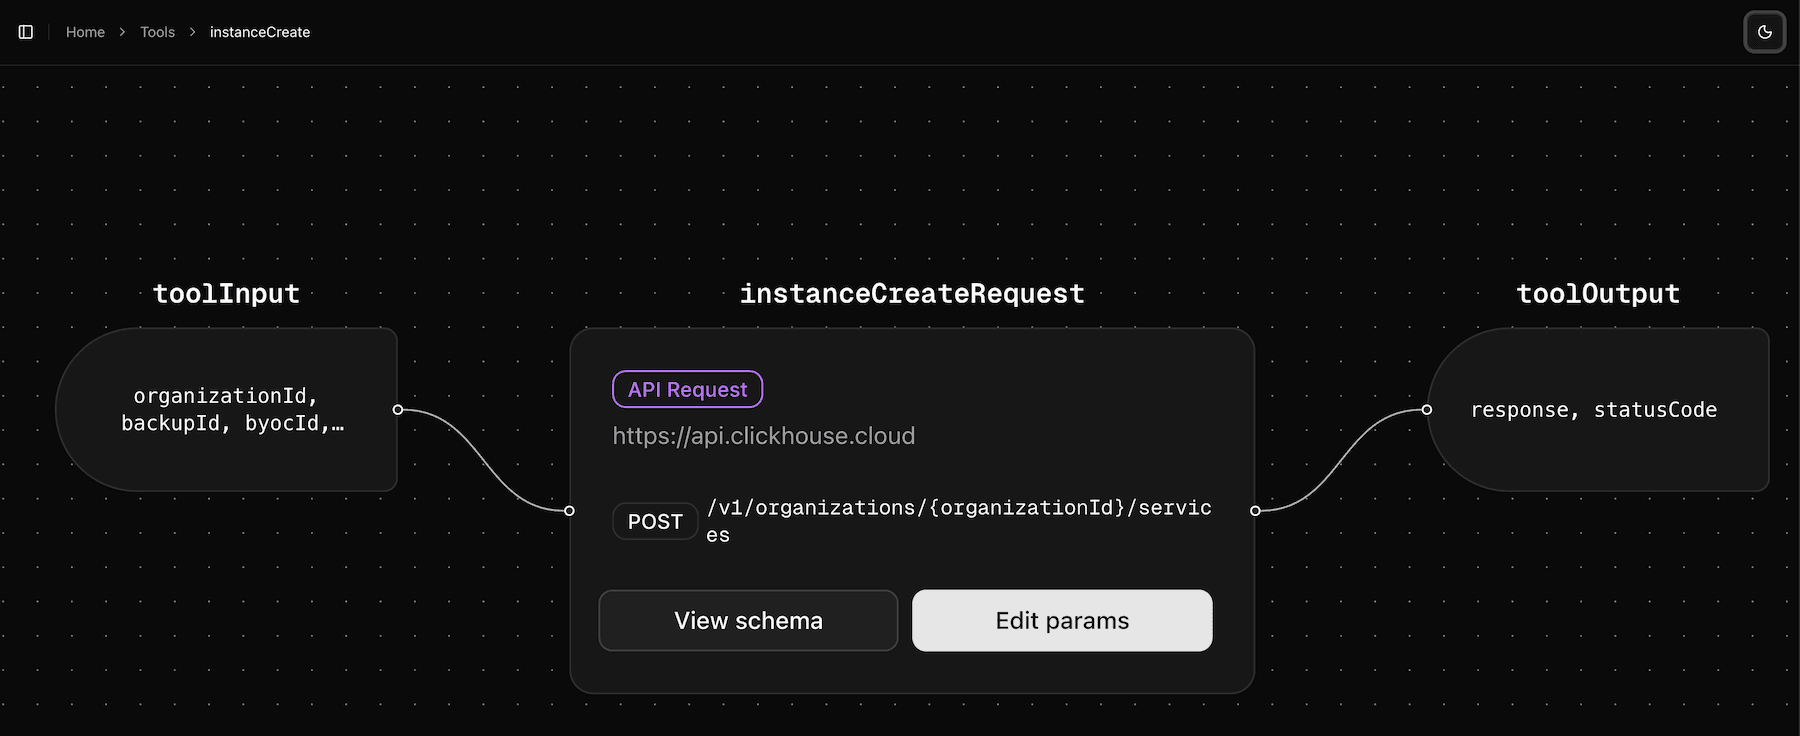Click the toolOutput node's input connector handle
The image size is (1800, 736).
(x=1427, y=409)
